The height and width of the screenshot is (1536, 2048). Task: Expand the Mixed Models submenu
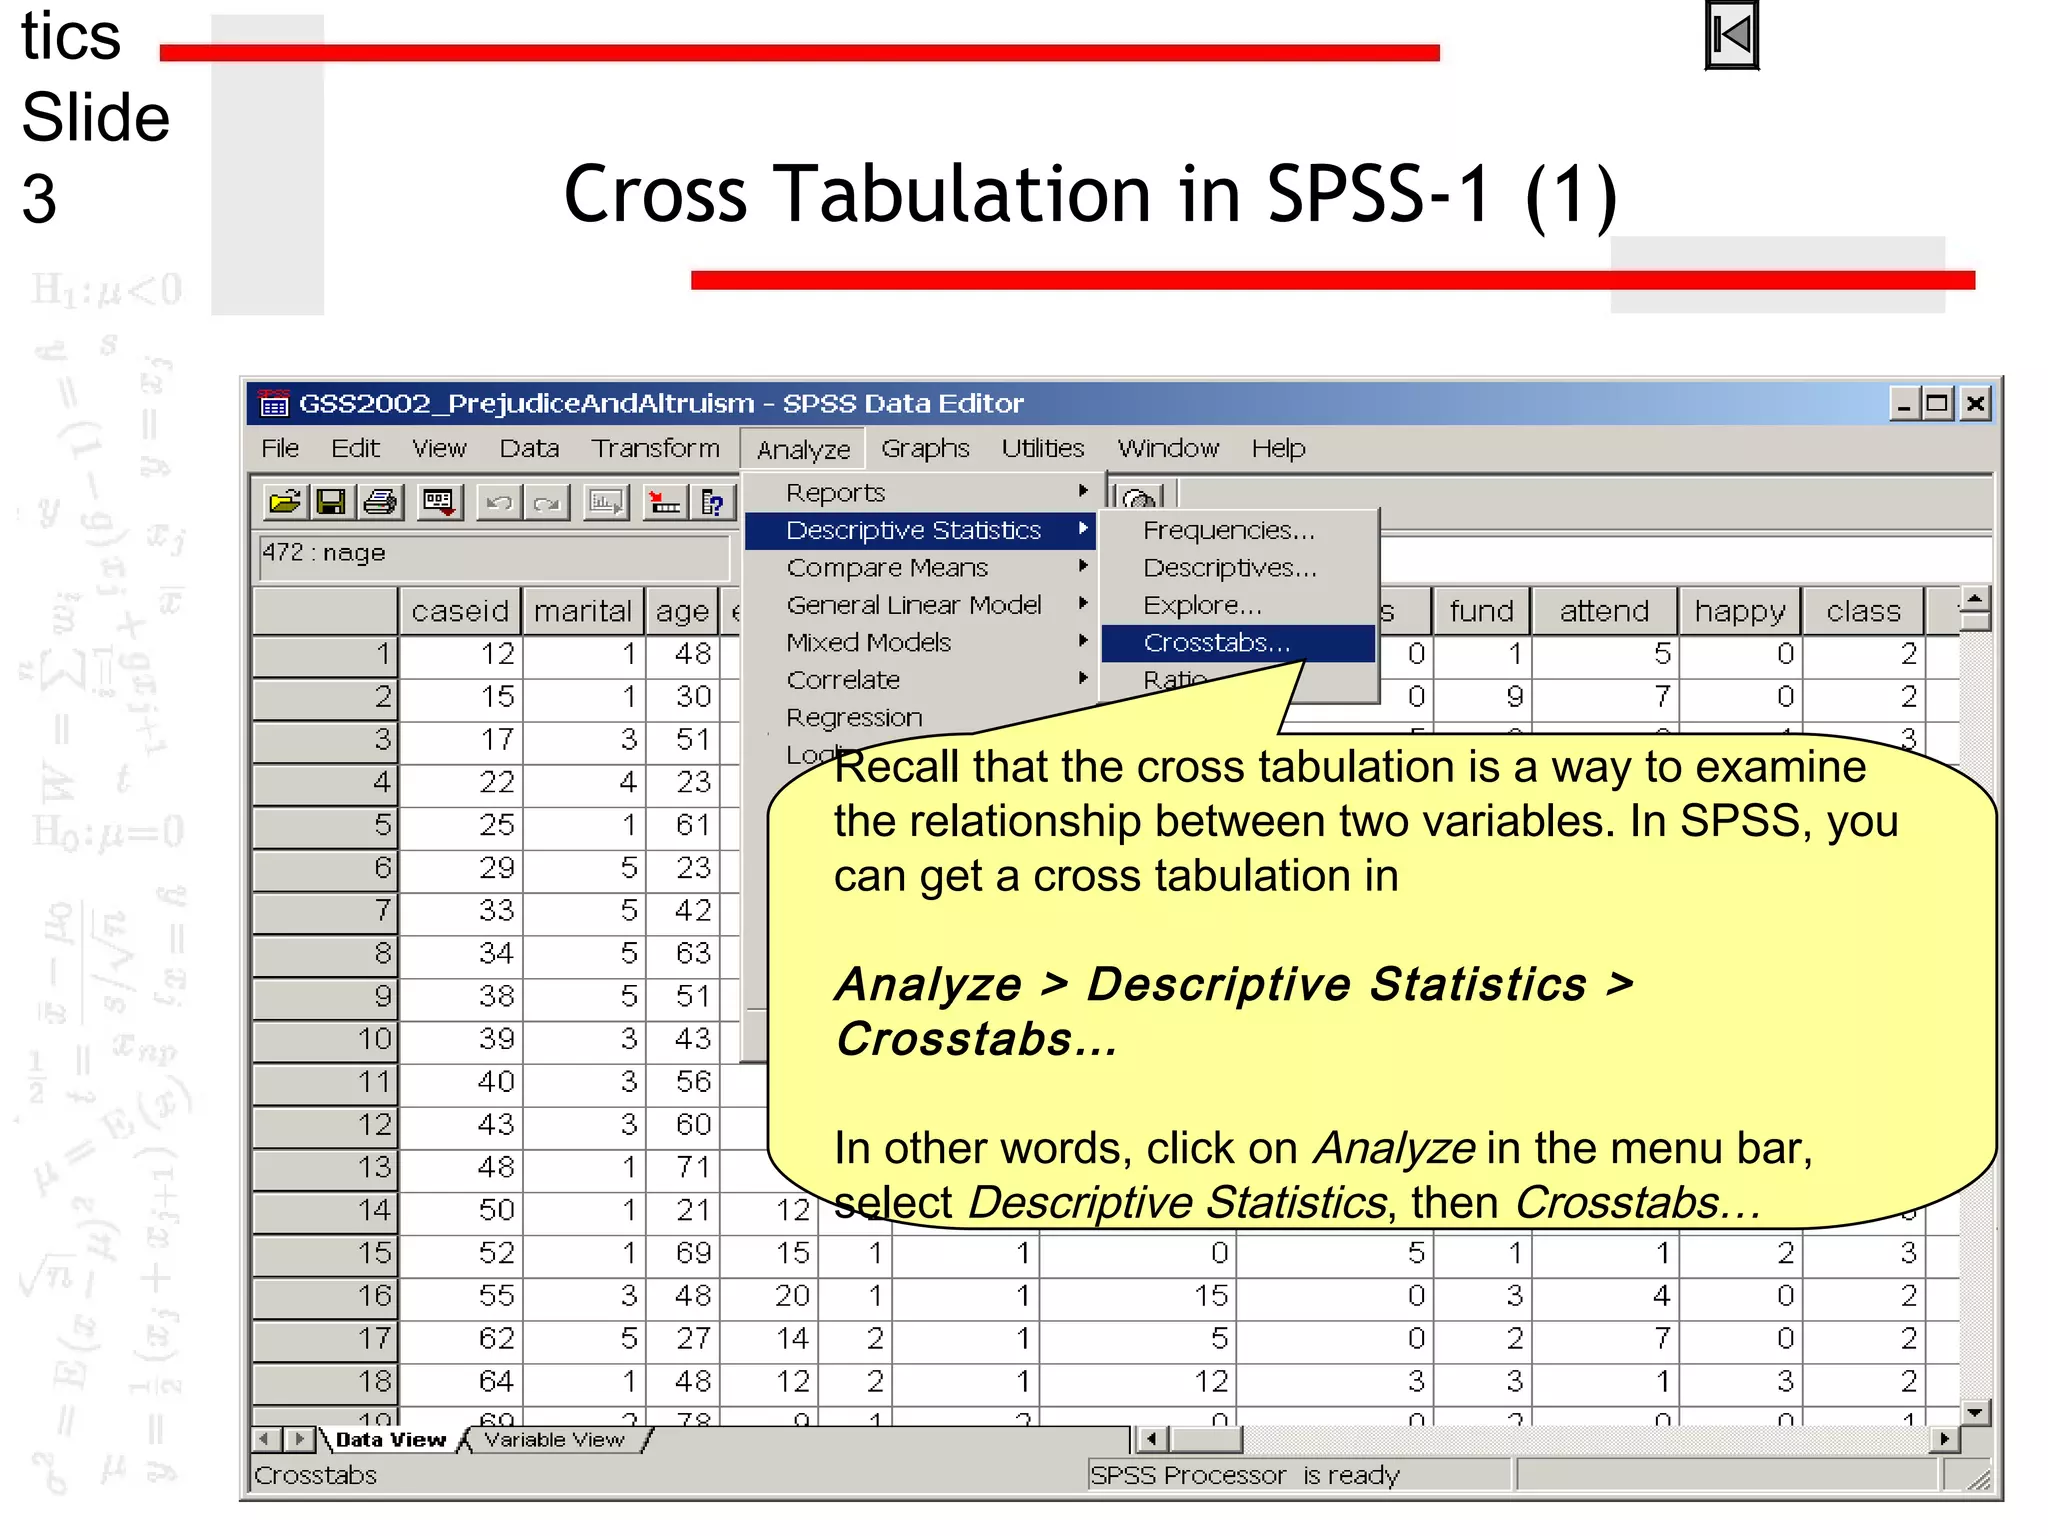(x=920, y=642)
